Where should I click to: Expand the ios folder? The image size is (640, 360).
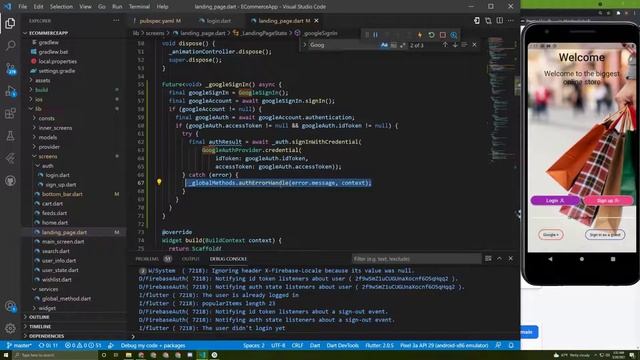[x=39, y=99]
